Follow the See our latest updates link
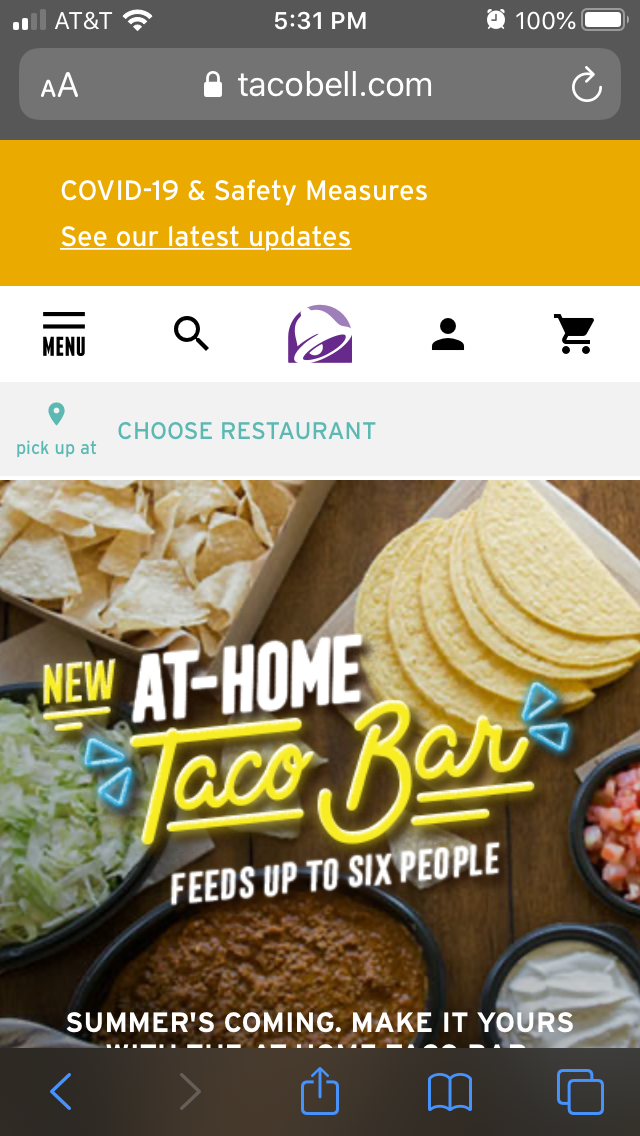Screen dimensions: 640x1136 [x=206, y=237]
